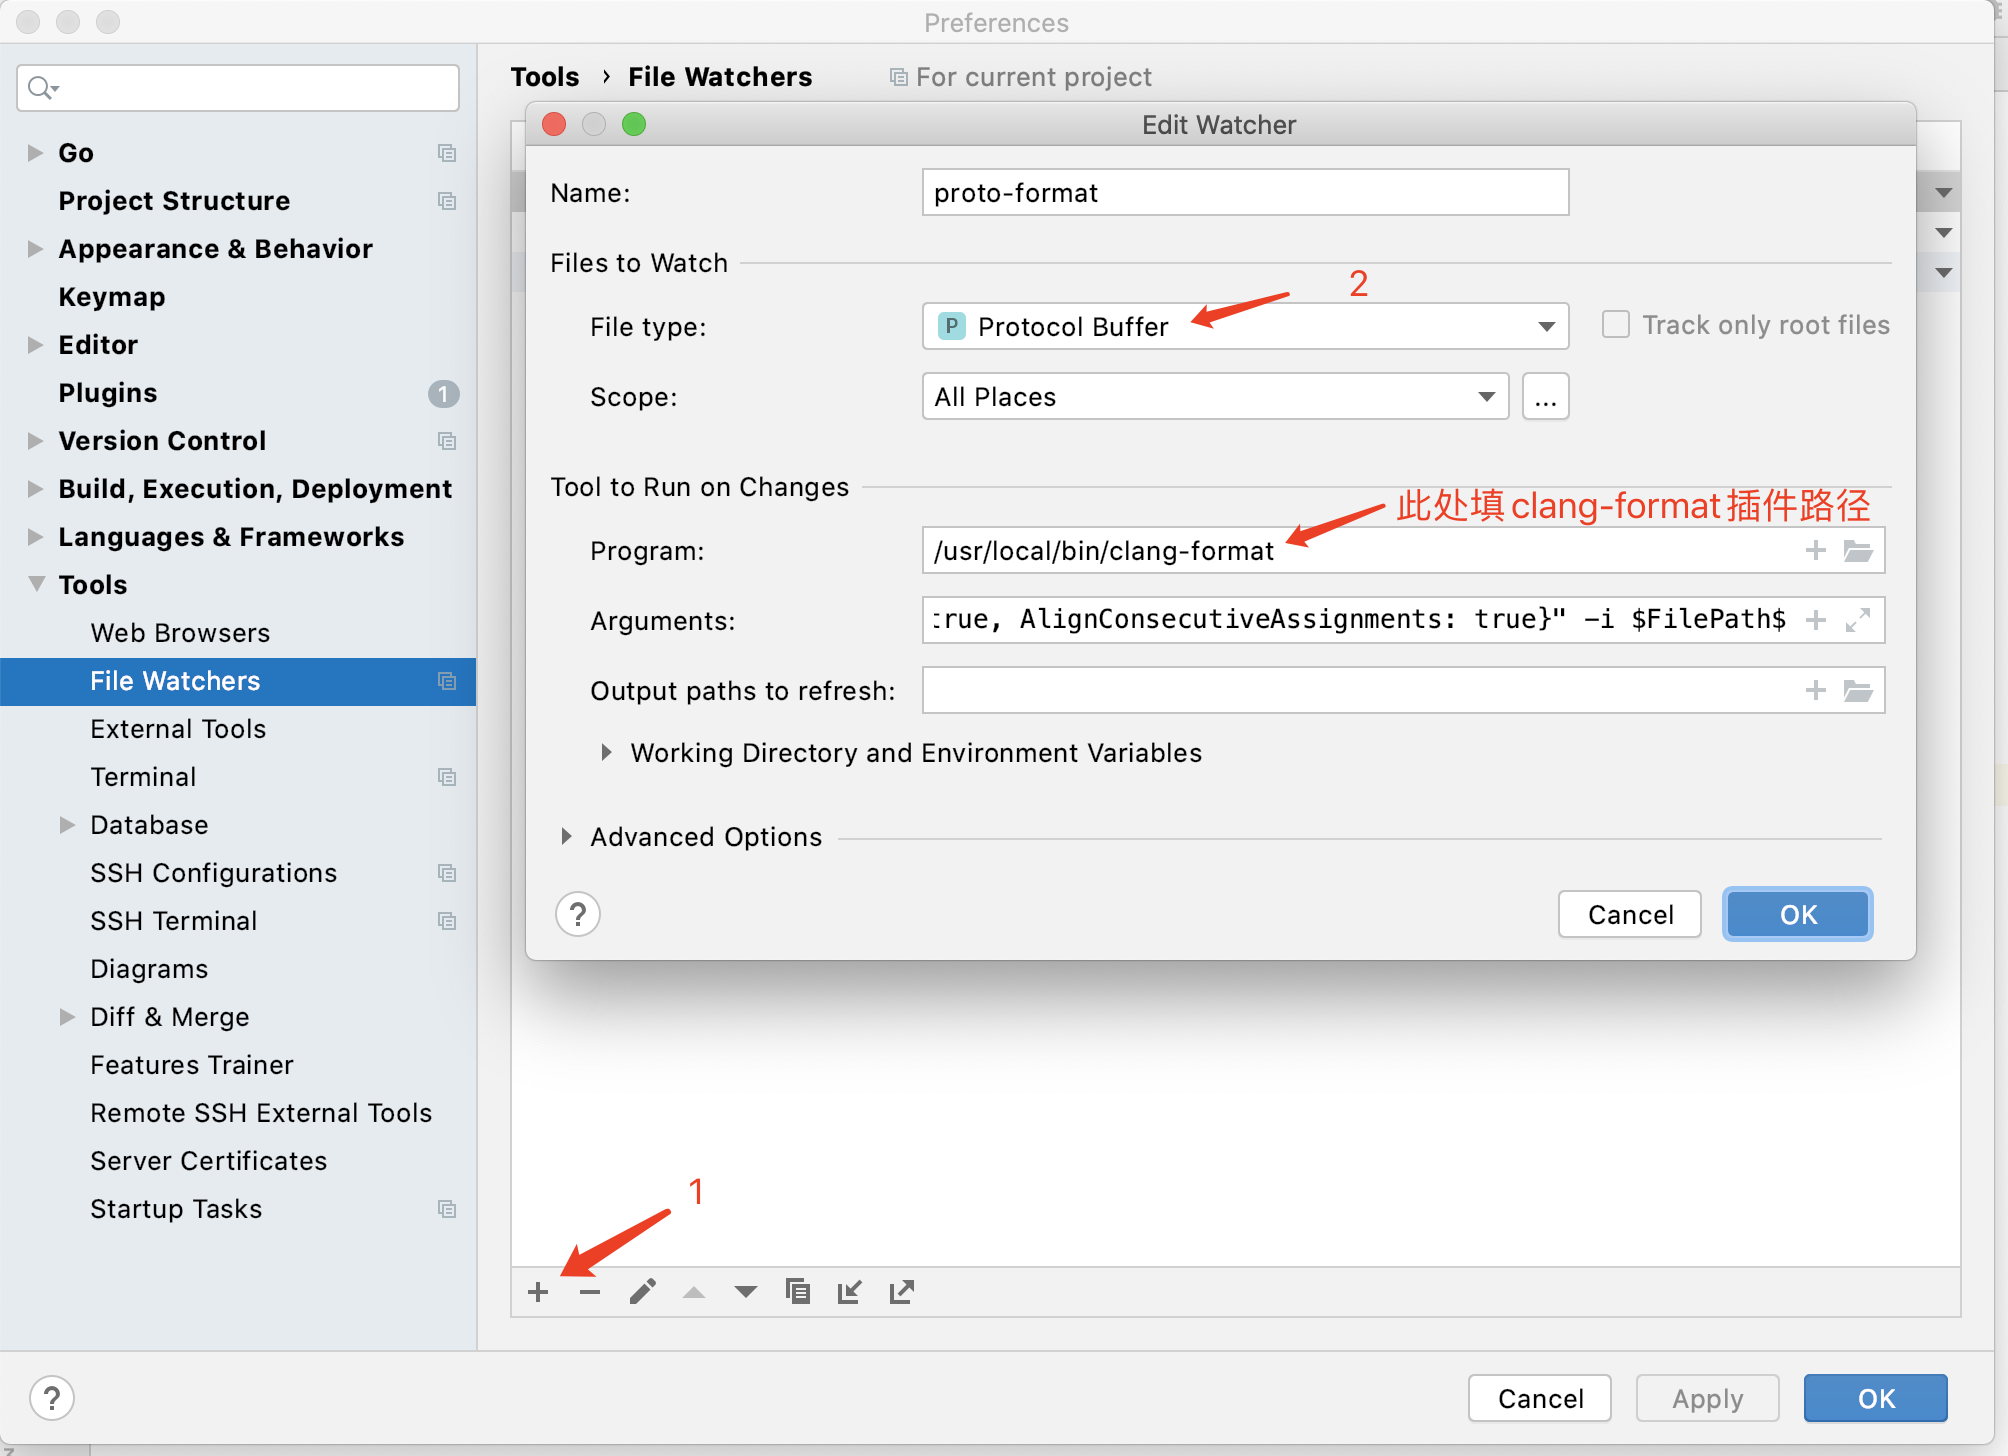Click OK in Edit Watcher dialog
Viewport: 2008px width, 1456px height.
[x=1798, y=914]
